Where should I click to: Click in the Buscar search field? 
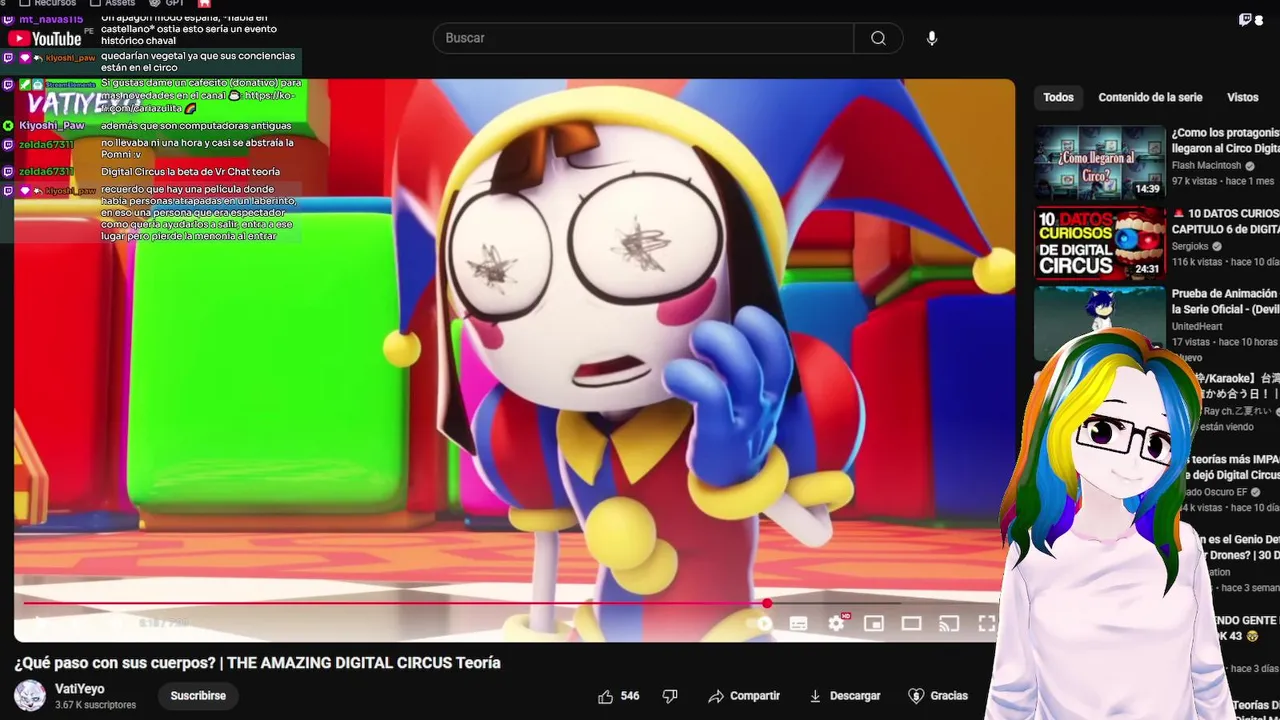tap(643, 38)
